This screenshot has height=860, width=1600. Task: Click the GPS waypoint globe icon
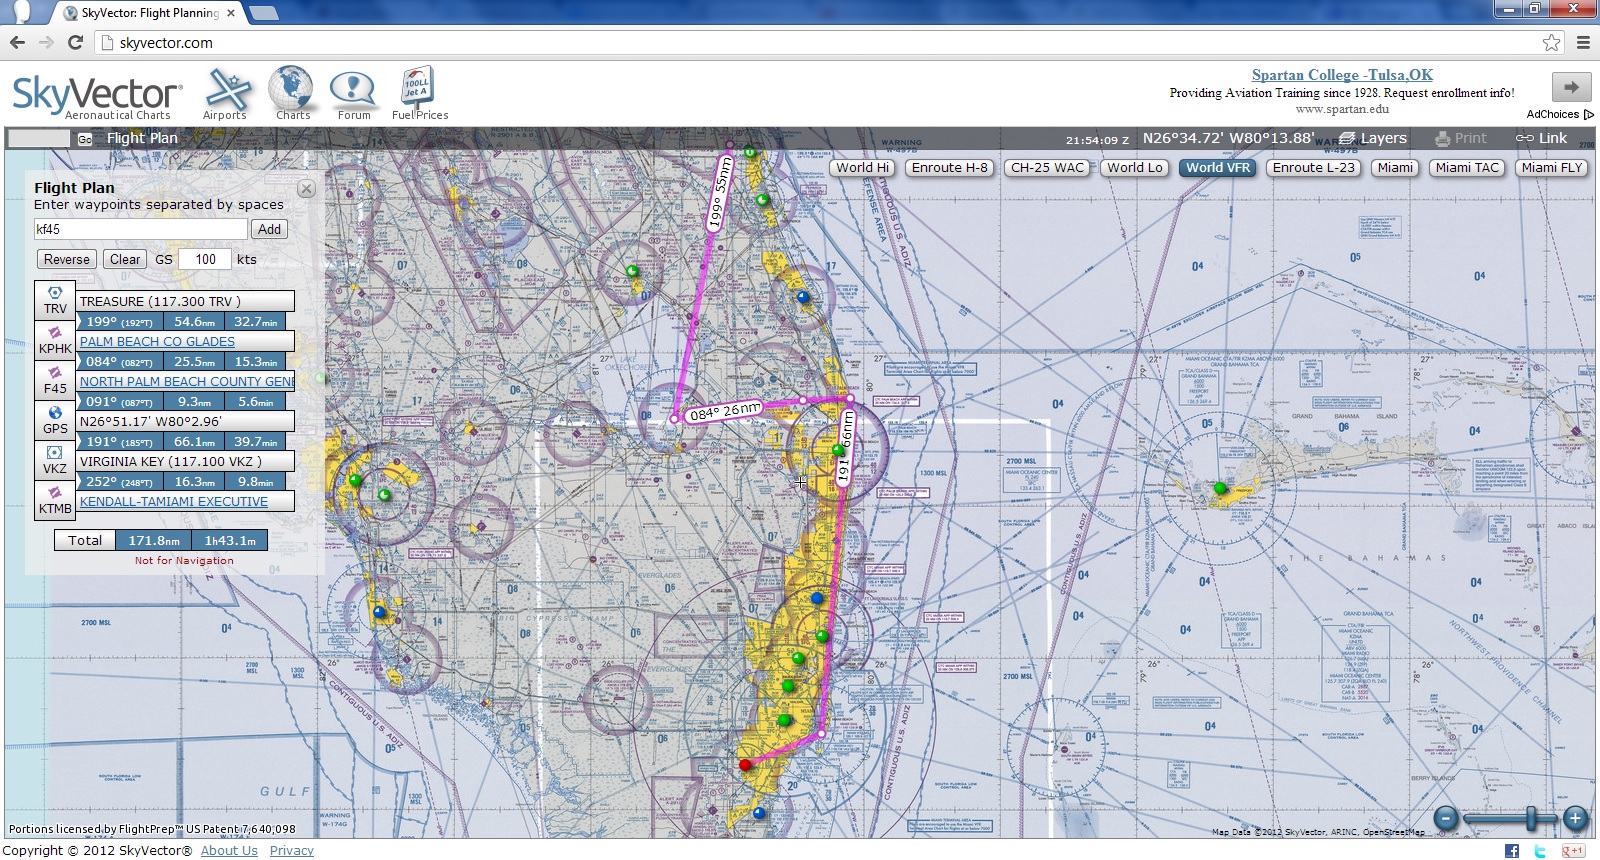click(55, 420)
